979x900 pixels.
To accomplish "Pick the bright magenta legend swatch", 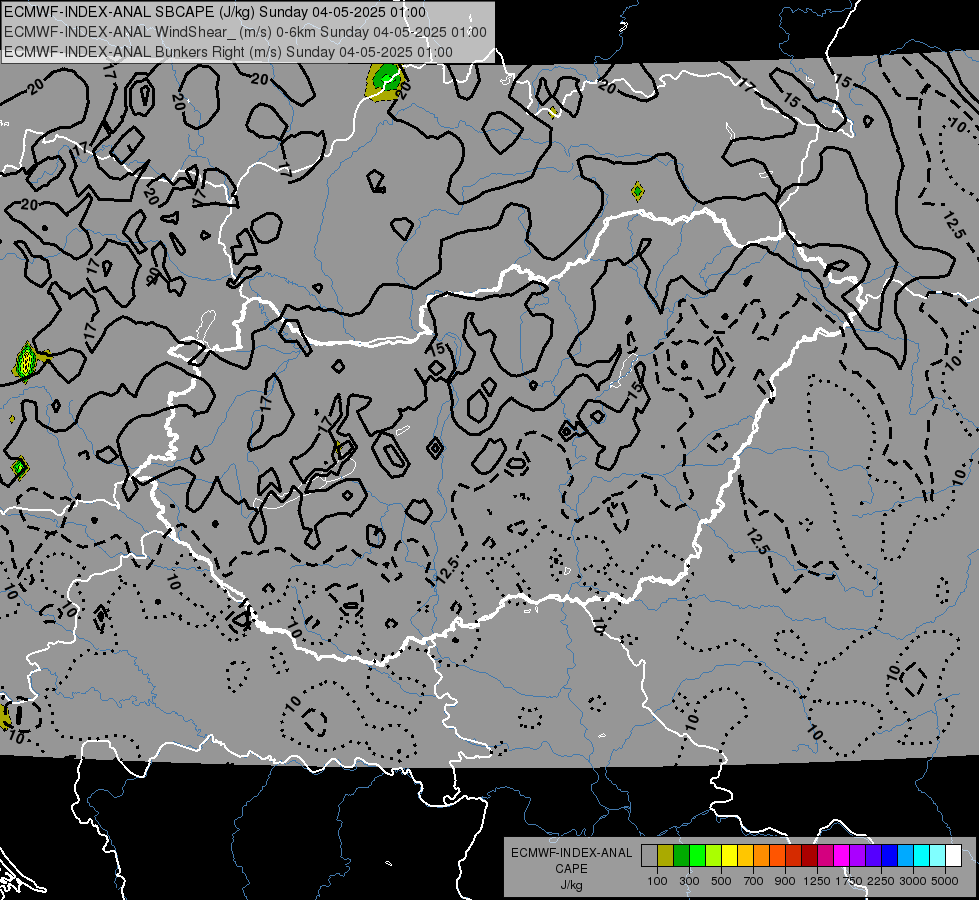I will pos(841,856).
